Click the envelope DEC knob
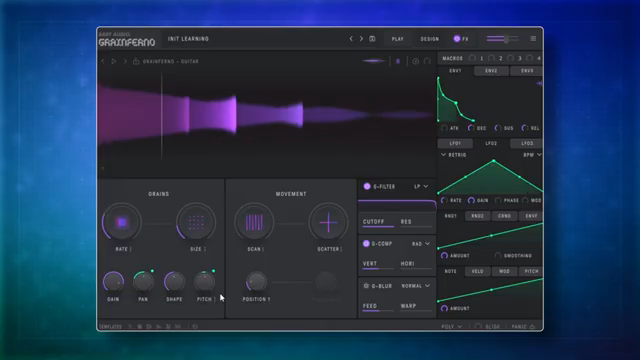This screenshot has height=360, width=640. 471,128
